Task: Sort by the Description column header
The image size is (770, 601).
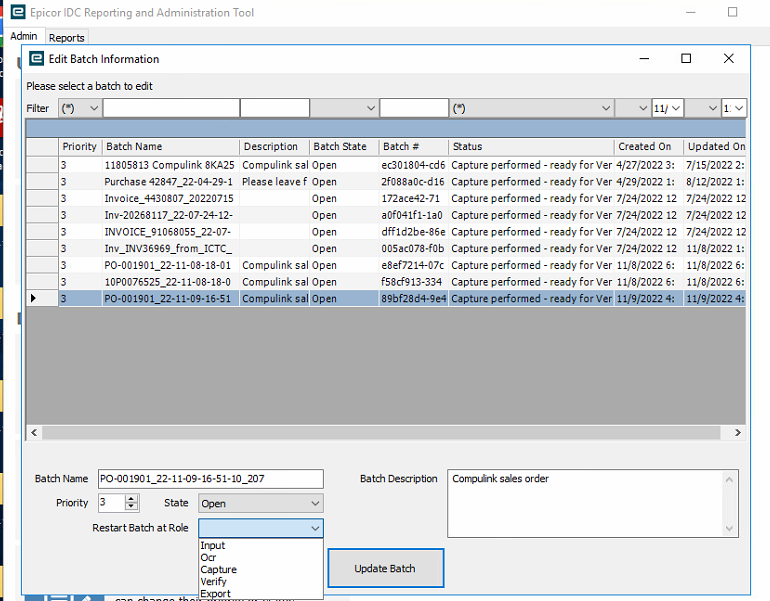Action: [275, 146]
